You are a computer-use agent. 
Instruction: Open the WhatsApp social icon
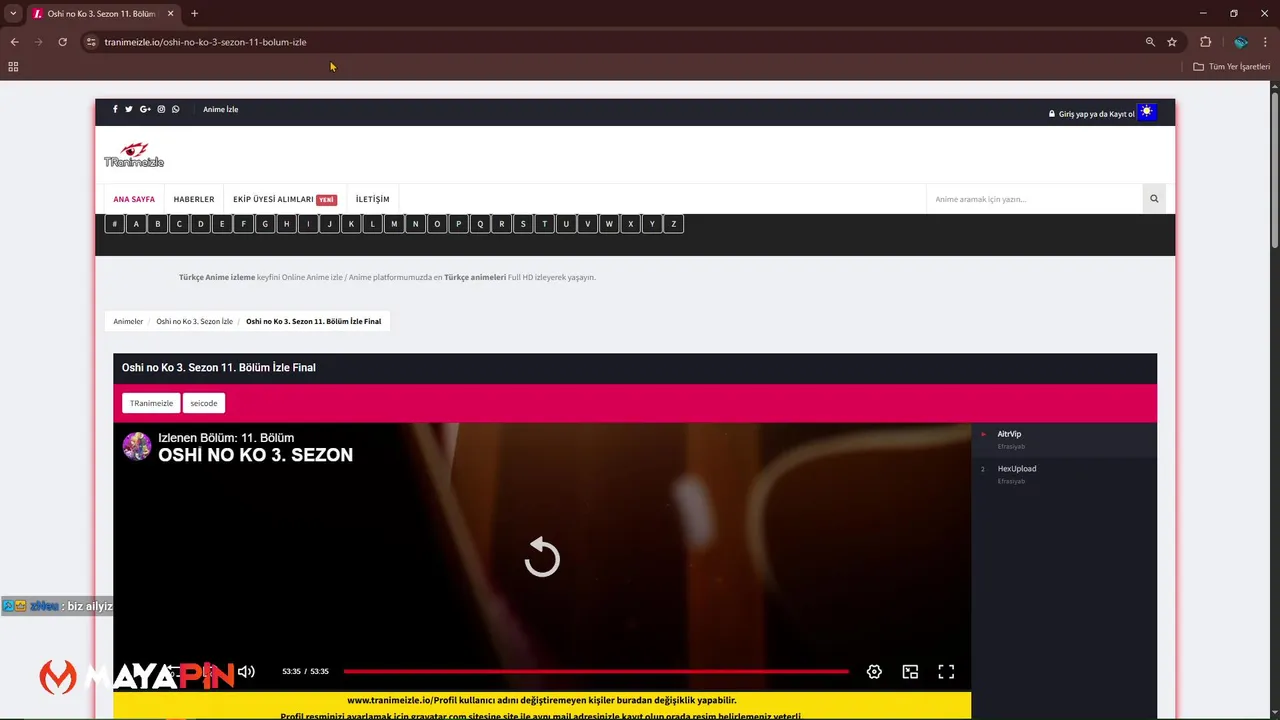pyautogui.click(x=176, y=109)
